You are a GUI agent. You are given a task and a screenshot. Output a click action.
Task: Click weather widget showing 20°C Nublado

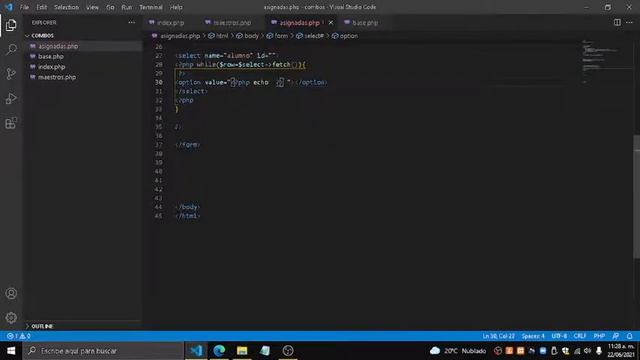pos(458,351)
